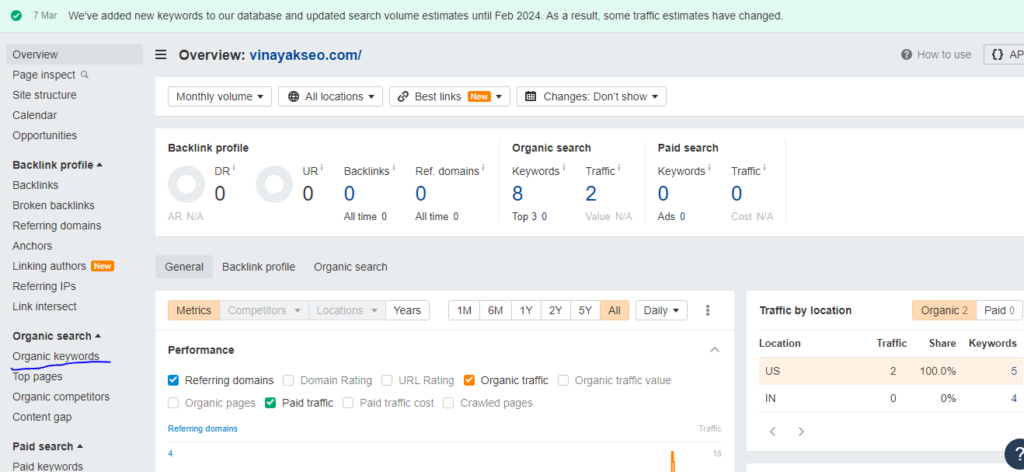The width and height of the screenshot is (1024, 472).
Task: Switch to the Organic search tab
Action: tap(351, 267)
